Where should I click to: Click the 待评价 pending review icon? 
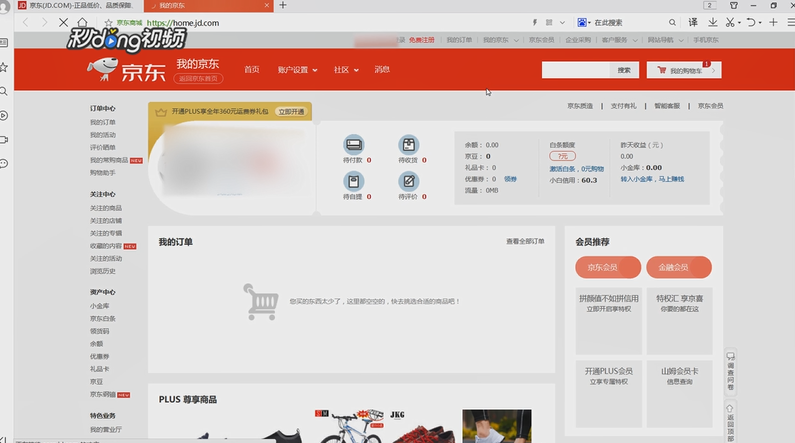pyautogui.click(x=409, y=181)
